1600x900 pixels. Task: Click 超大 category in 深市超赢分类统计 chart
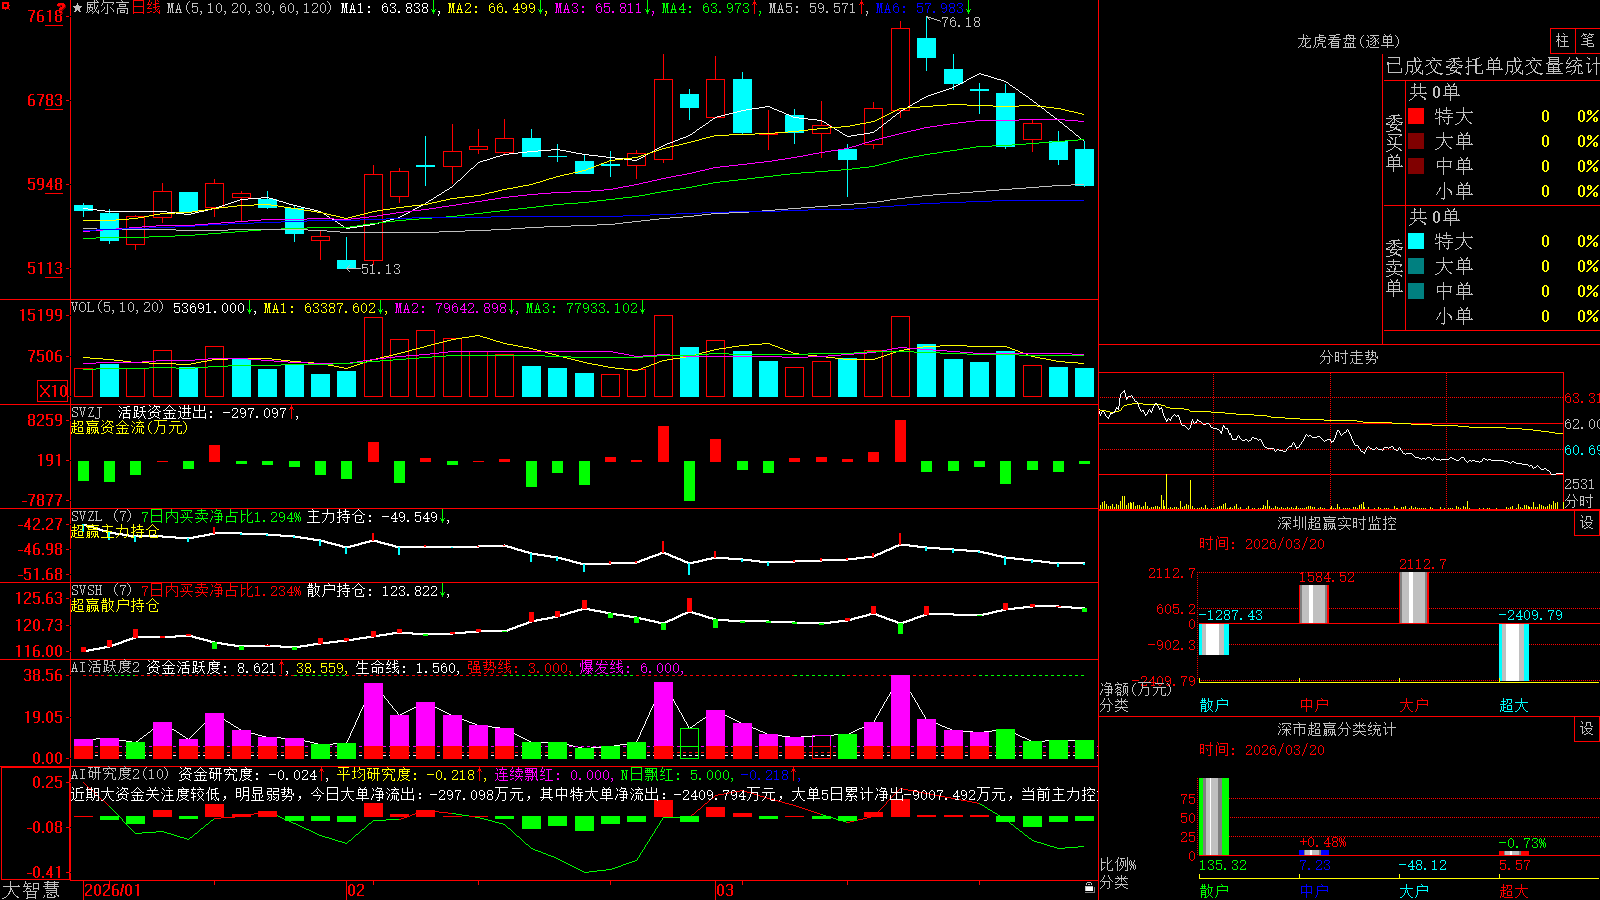coord(1514,890)
